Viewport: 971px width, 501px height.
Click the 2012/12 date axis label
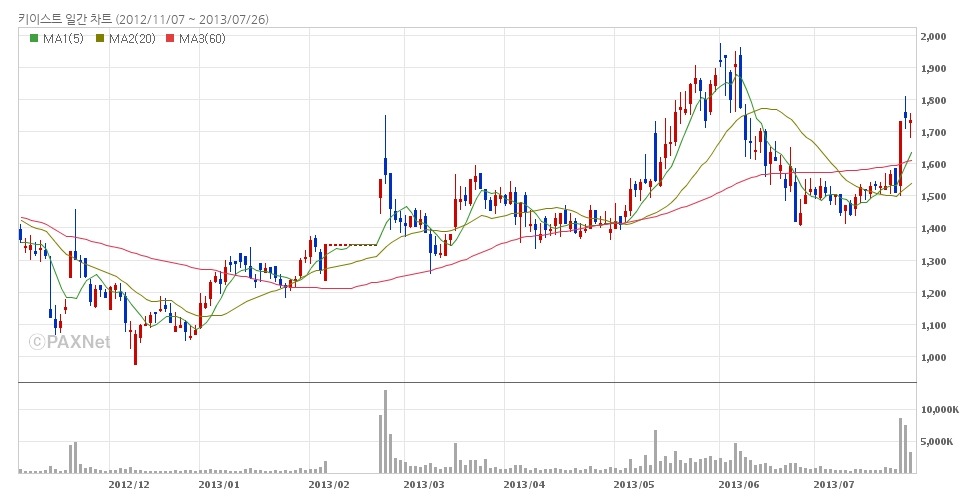coord(129,484)
